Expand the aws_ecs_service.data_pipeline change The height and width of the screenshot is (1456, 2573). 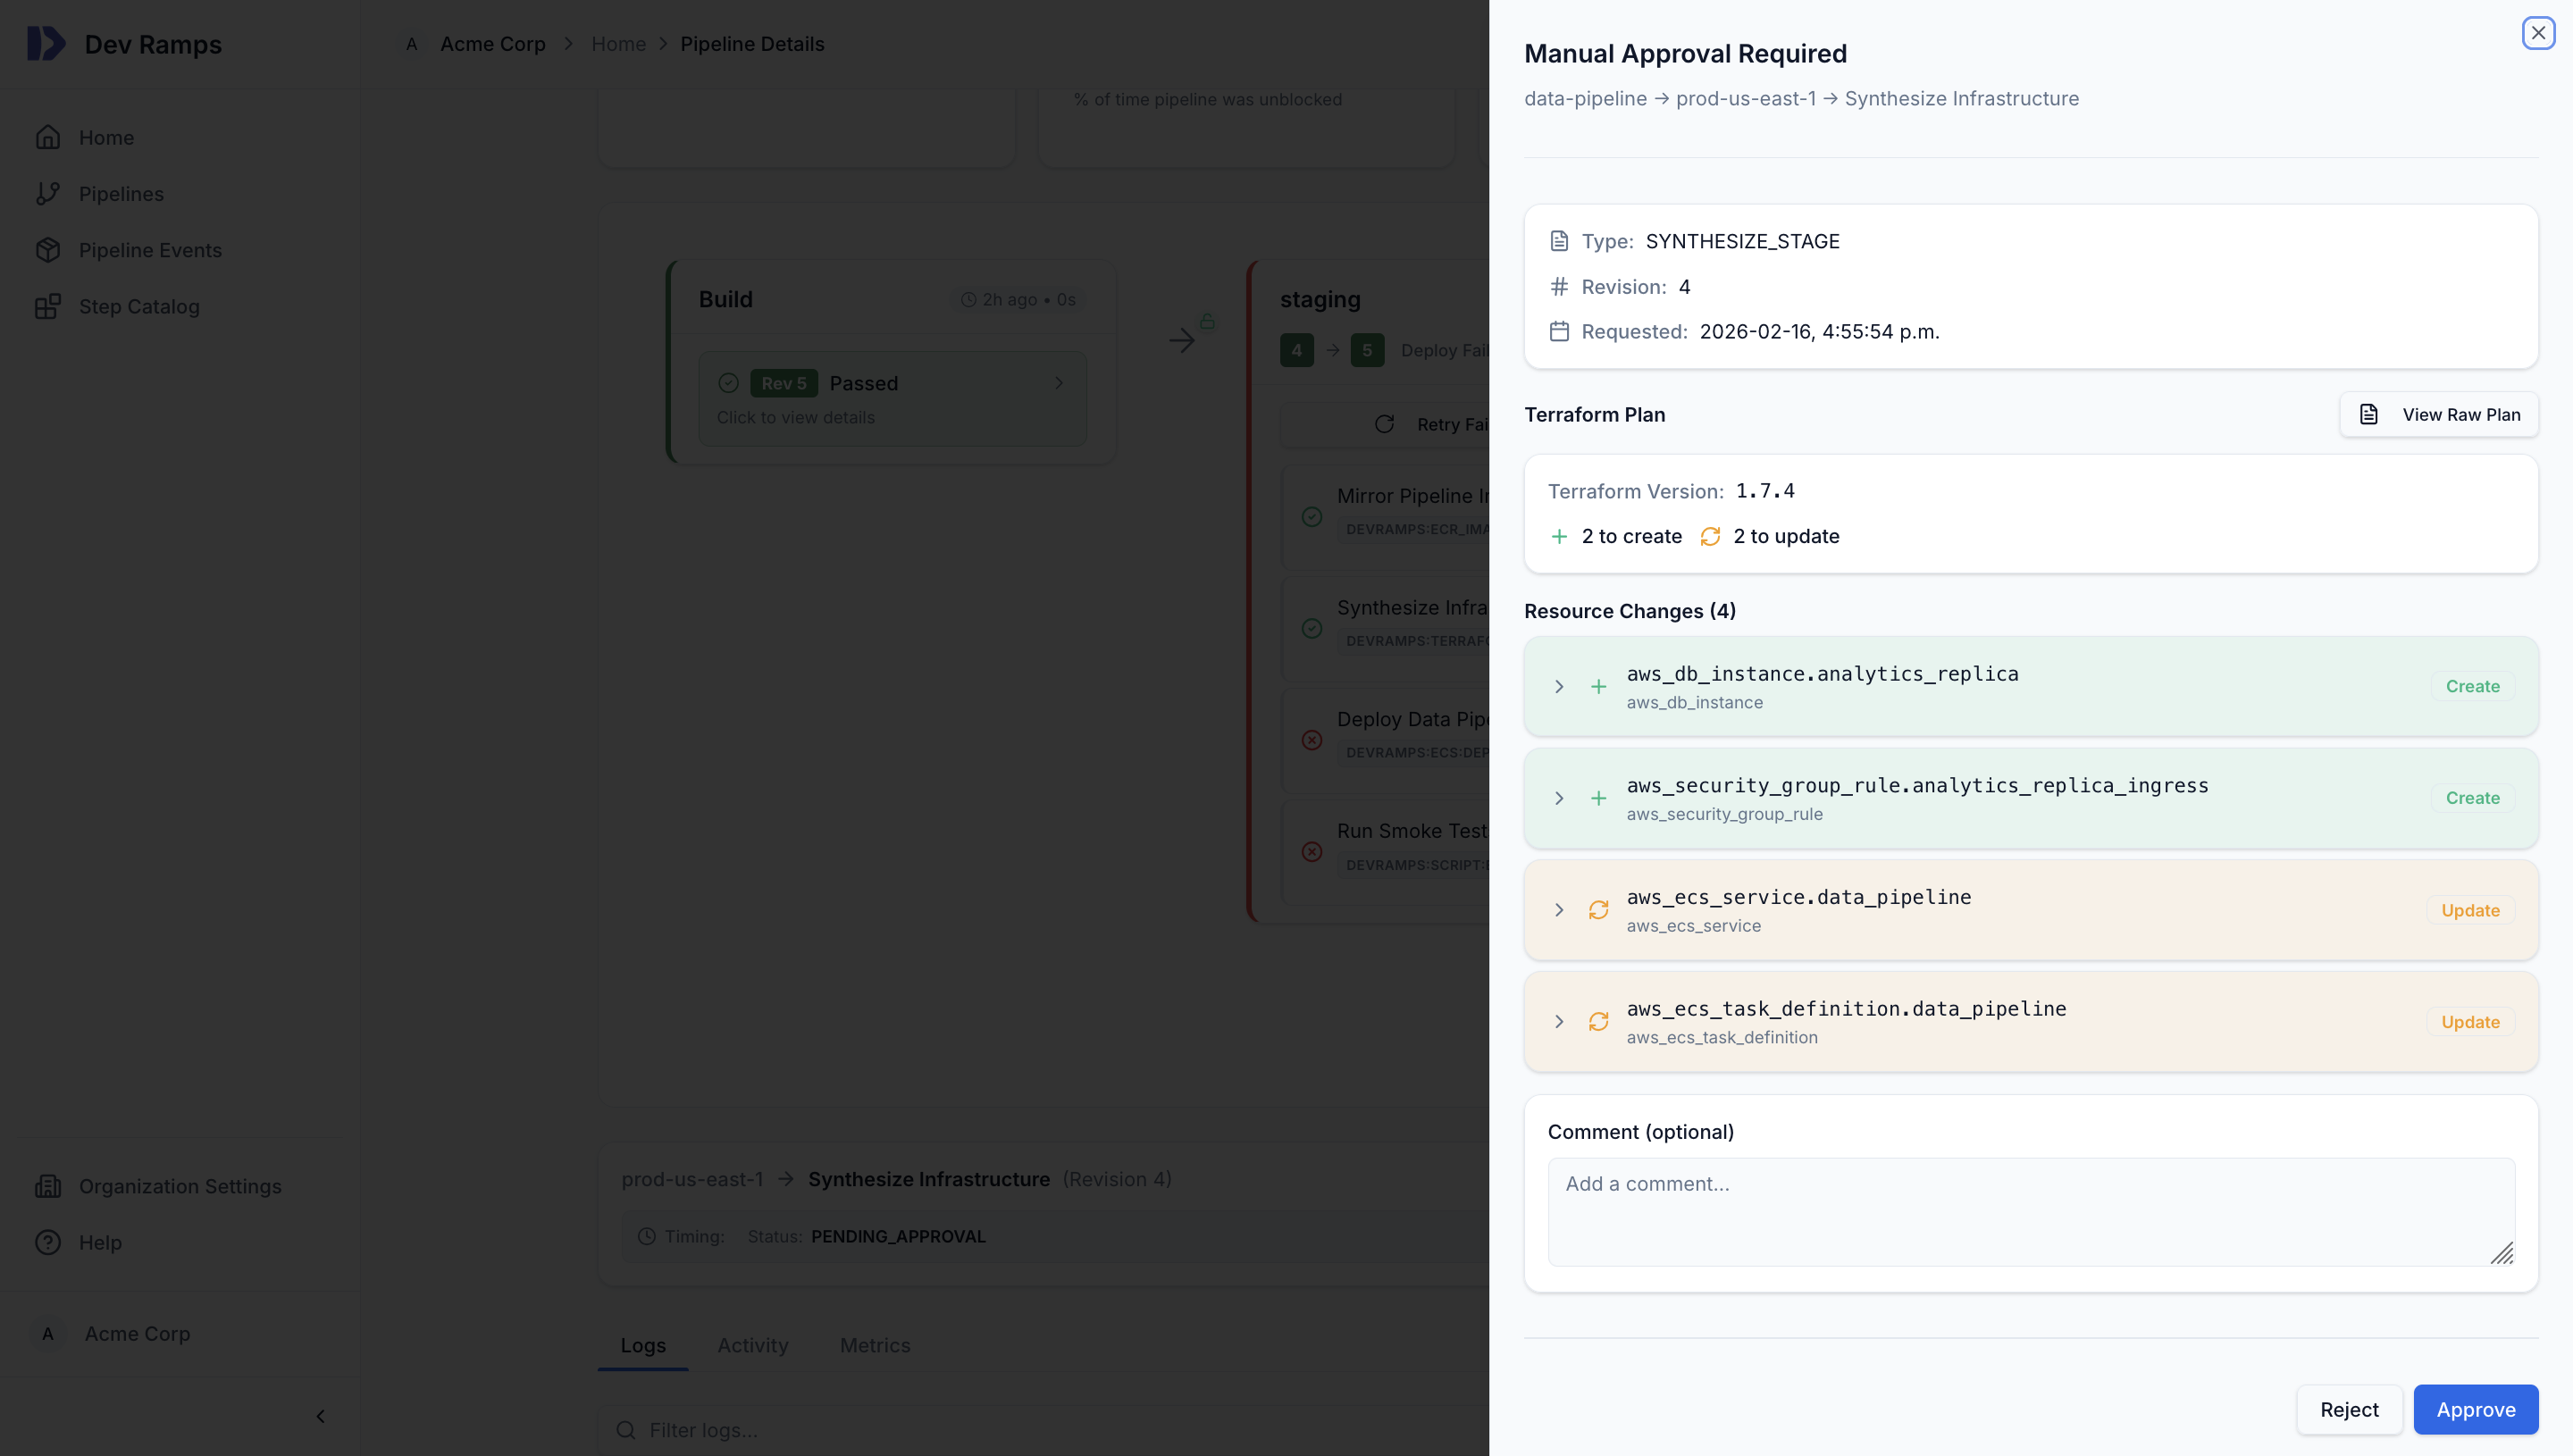(1558, 910)
